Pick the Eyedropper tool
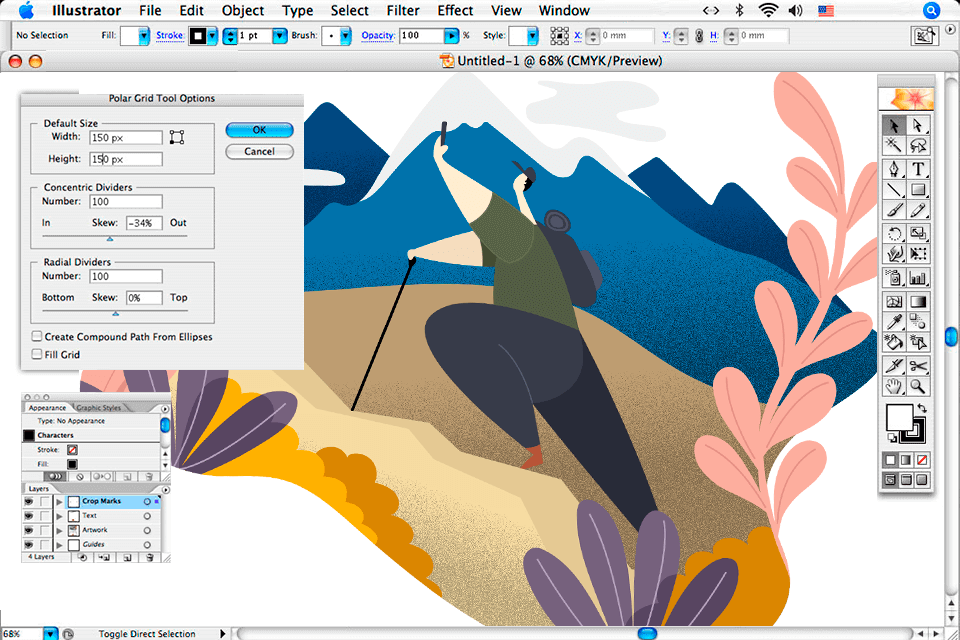This screenshot has height=640, width=960. coord(893,322)
